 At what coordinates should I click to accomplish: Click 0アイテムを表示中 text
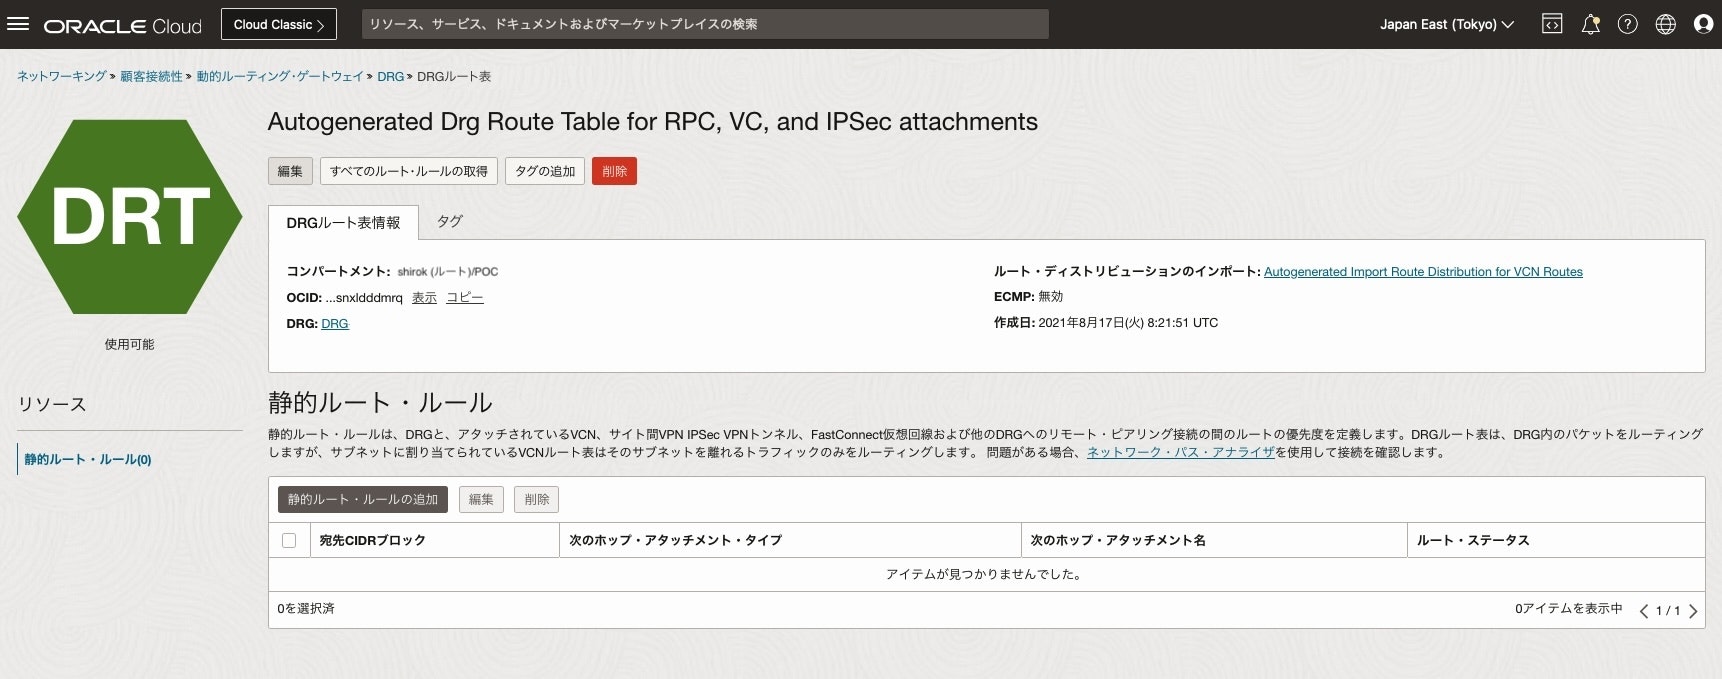(x=1569, y=608)
